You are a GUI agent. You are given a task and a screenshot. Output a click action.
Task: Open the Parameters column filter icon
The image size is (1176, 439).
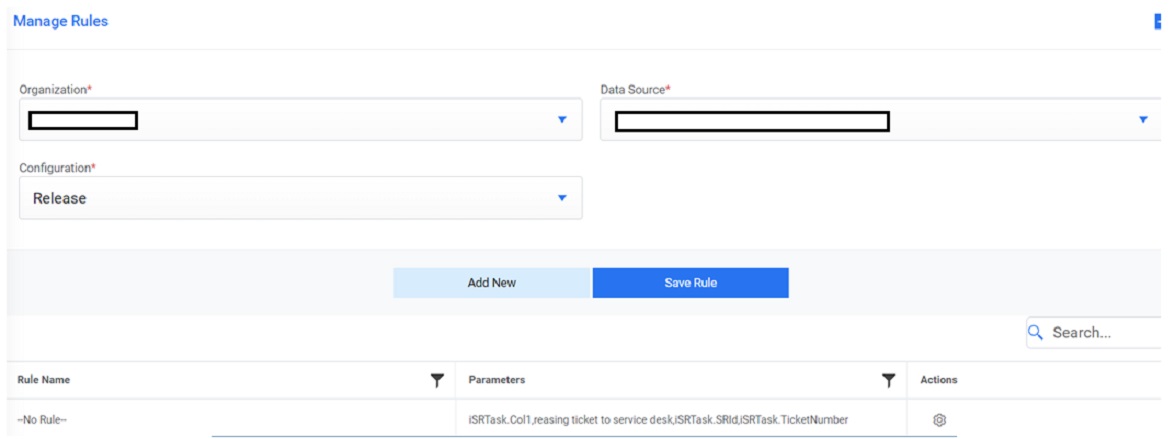(x=888, y=380)
